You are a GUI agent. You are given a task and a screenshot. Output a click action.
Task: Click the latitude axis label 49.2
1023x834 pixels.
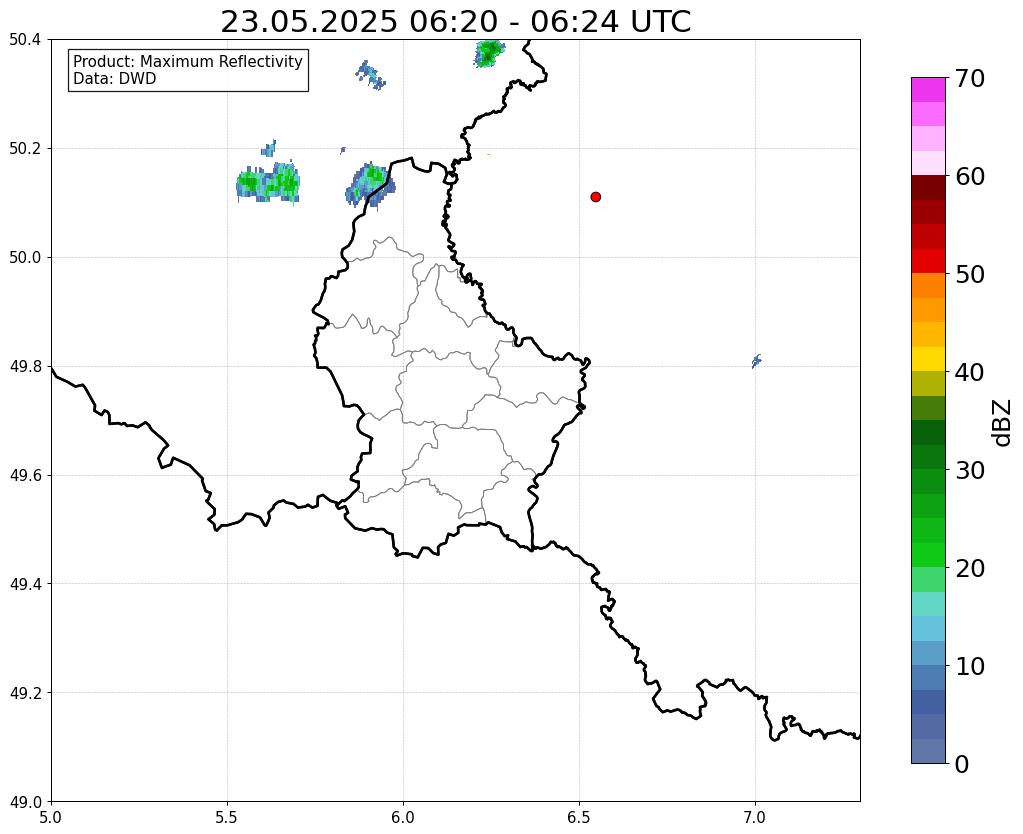[25, 693]
